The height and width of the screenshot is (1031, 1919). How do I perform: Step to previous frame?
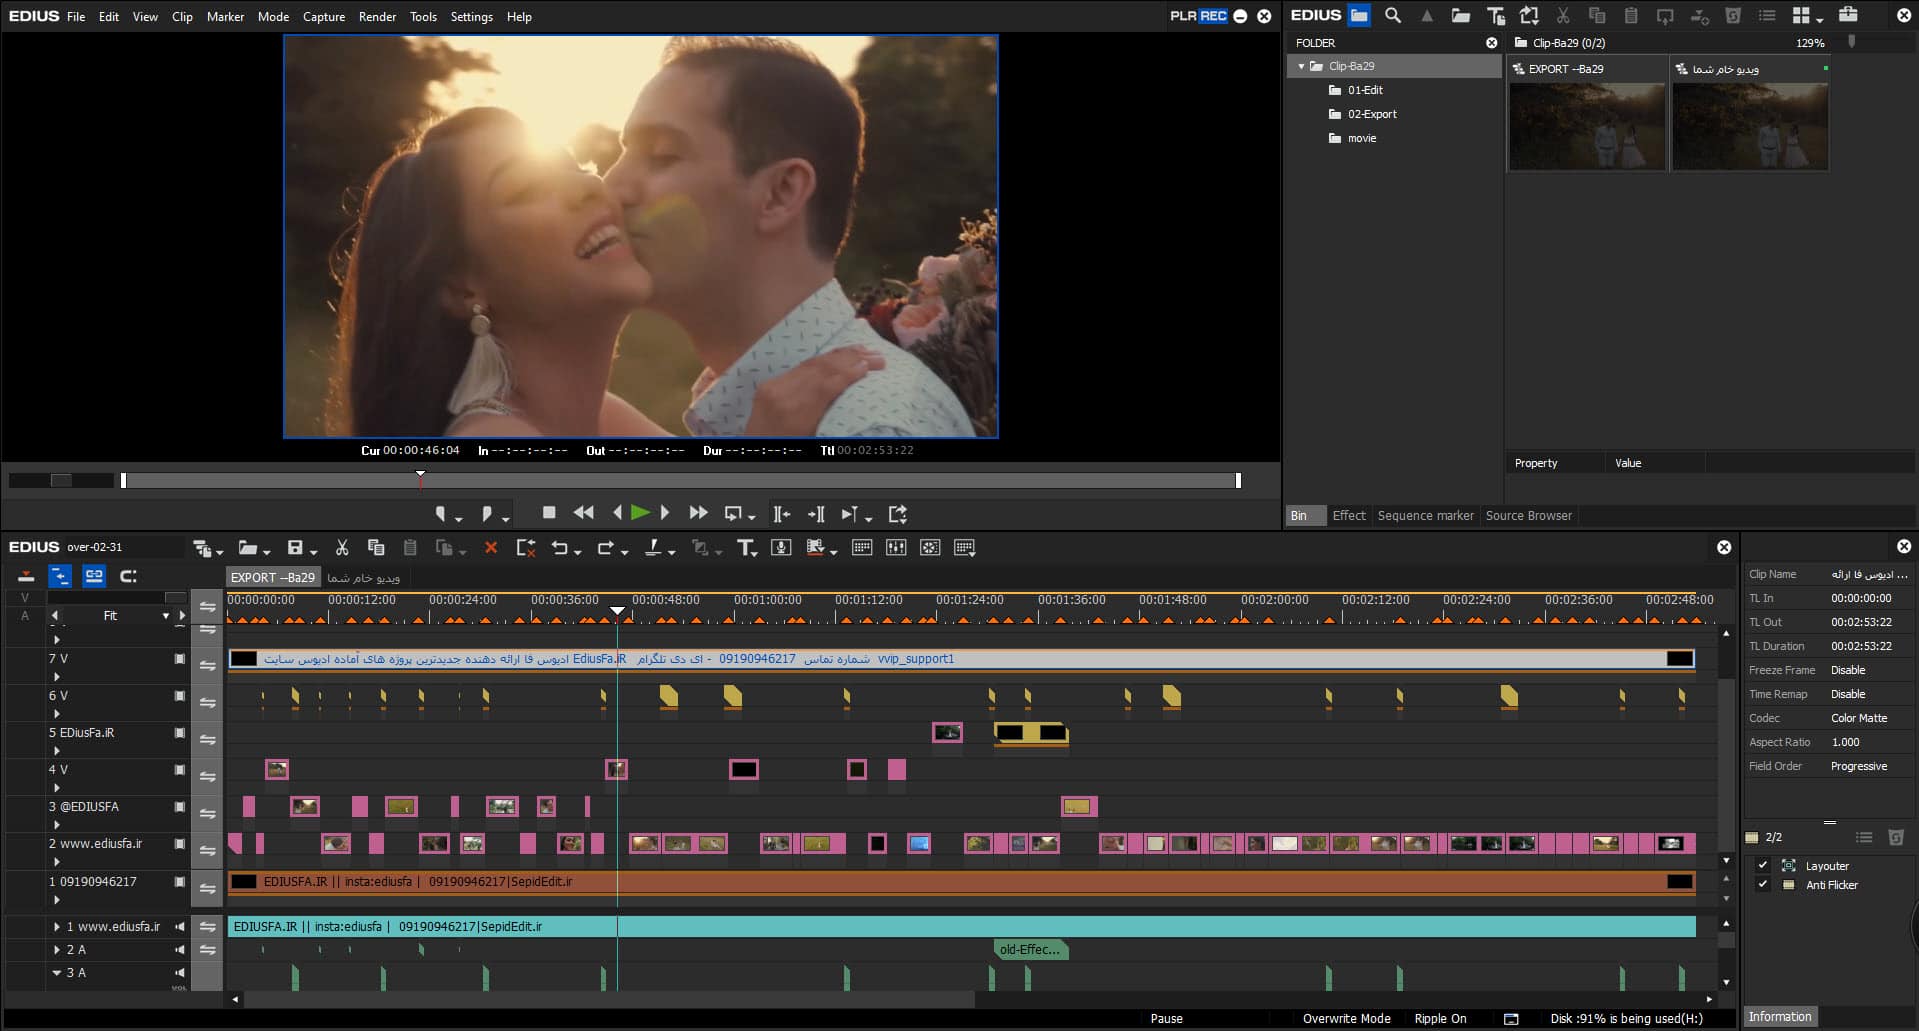pyautogui.click(x=617, y=512)
